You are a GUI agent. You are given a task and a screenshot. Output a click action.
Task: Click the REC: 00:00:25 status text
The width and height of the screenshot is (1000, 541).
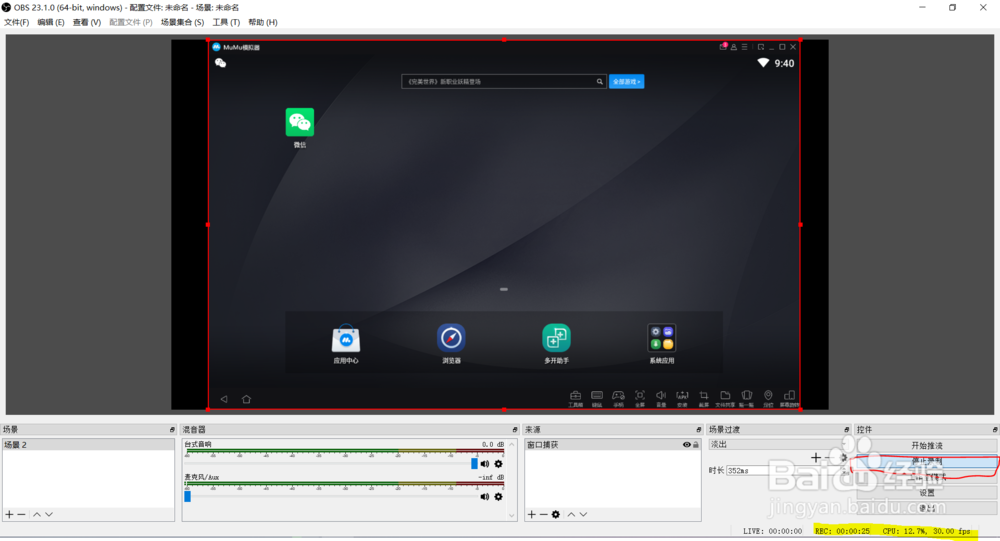pos(842,531)
